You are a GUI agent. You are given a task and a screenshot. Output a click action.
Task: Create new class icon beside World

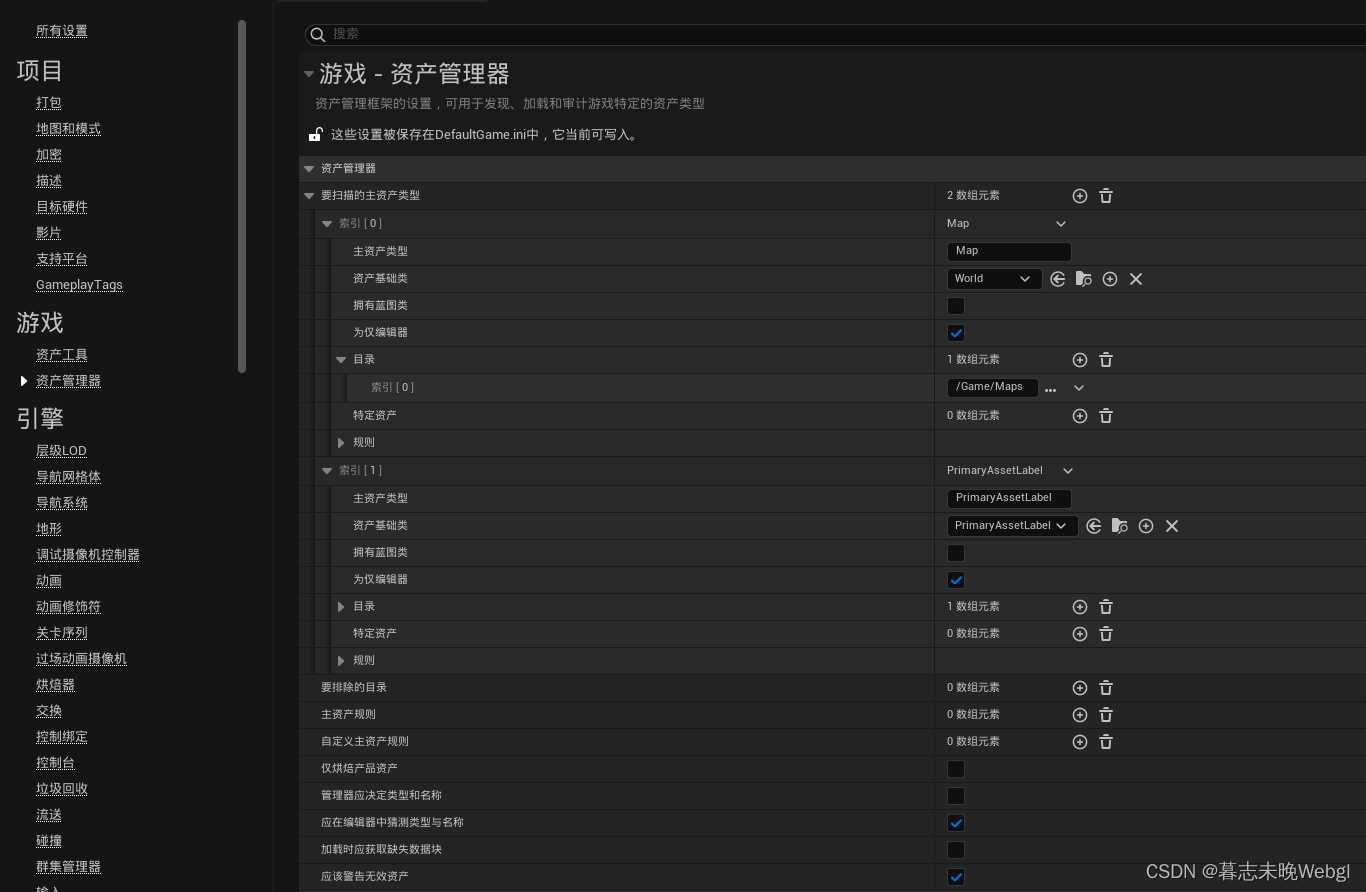pyautogui.click(x=1110, y=279)
